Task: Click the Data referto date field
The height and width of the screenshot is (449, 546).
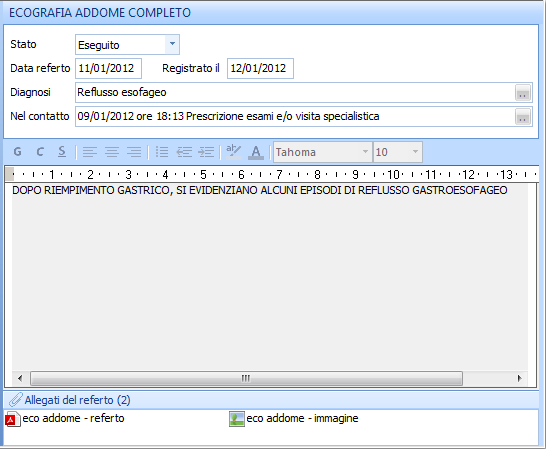Action: click(108, 68)
